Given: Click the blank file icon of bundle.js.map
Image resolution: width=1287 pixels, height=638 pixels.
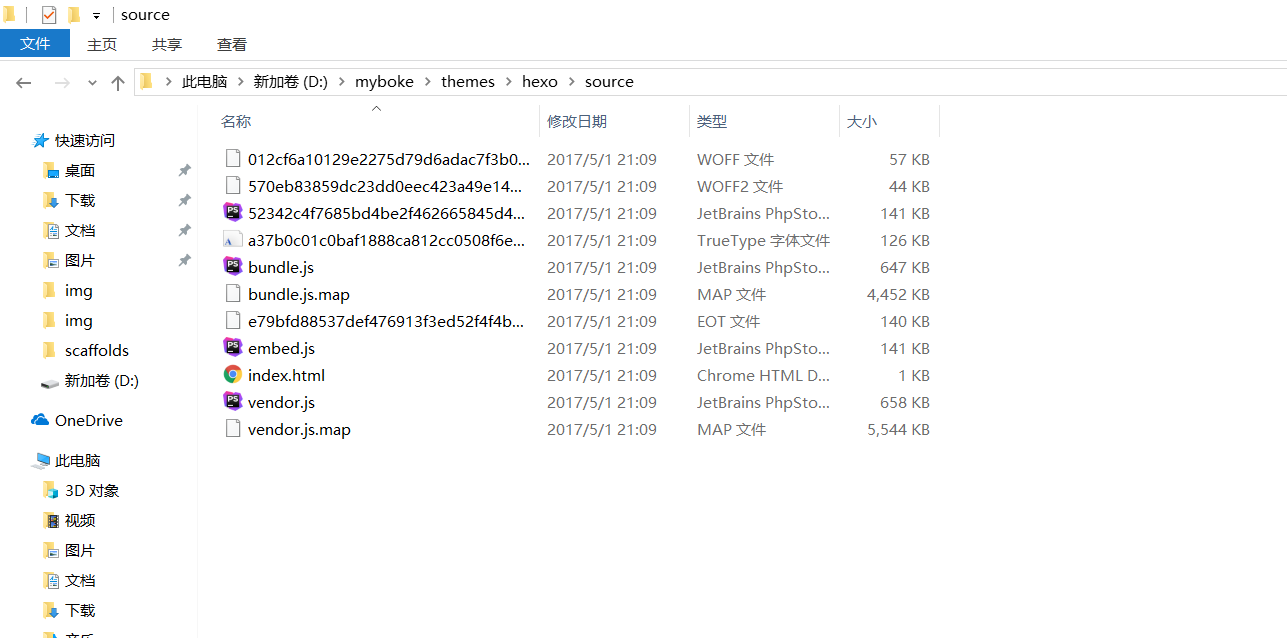Looking at the screenshot, I should pos(233,294).
